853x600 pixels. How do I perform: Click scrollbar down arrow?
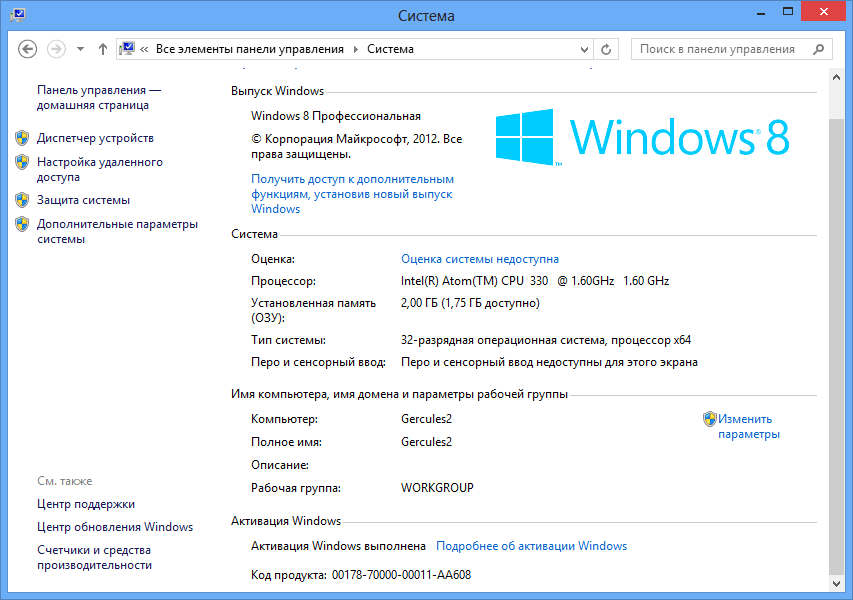pyautogui.click(x=837, y=583)
